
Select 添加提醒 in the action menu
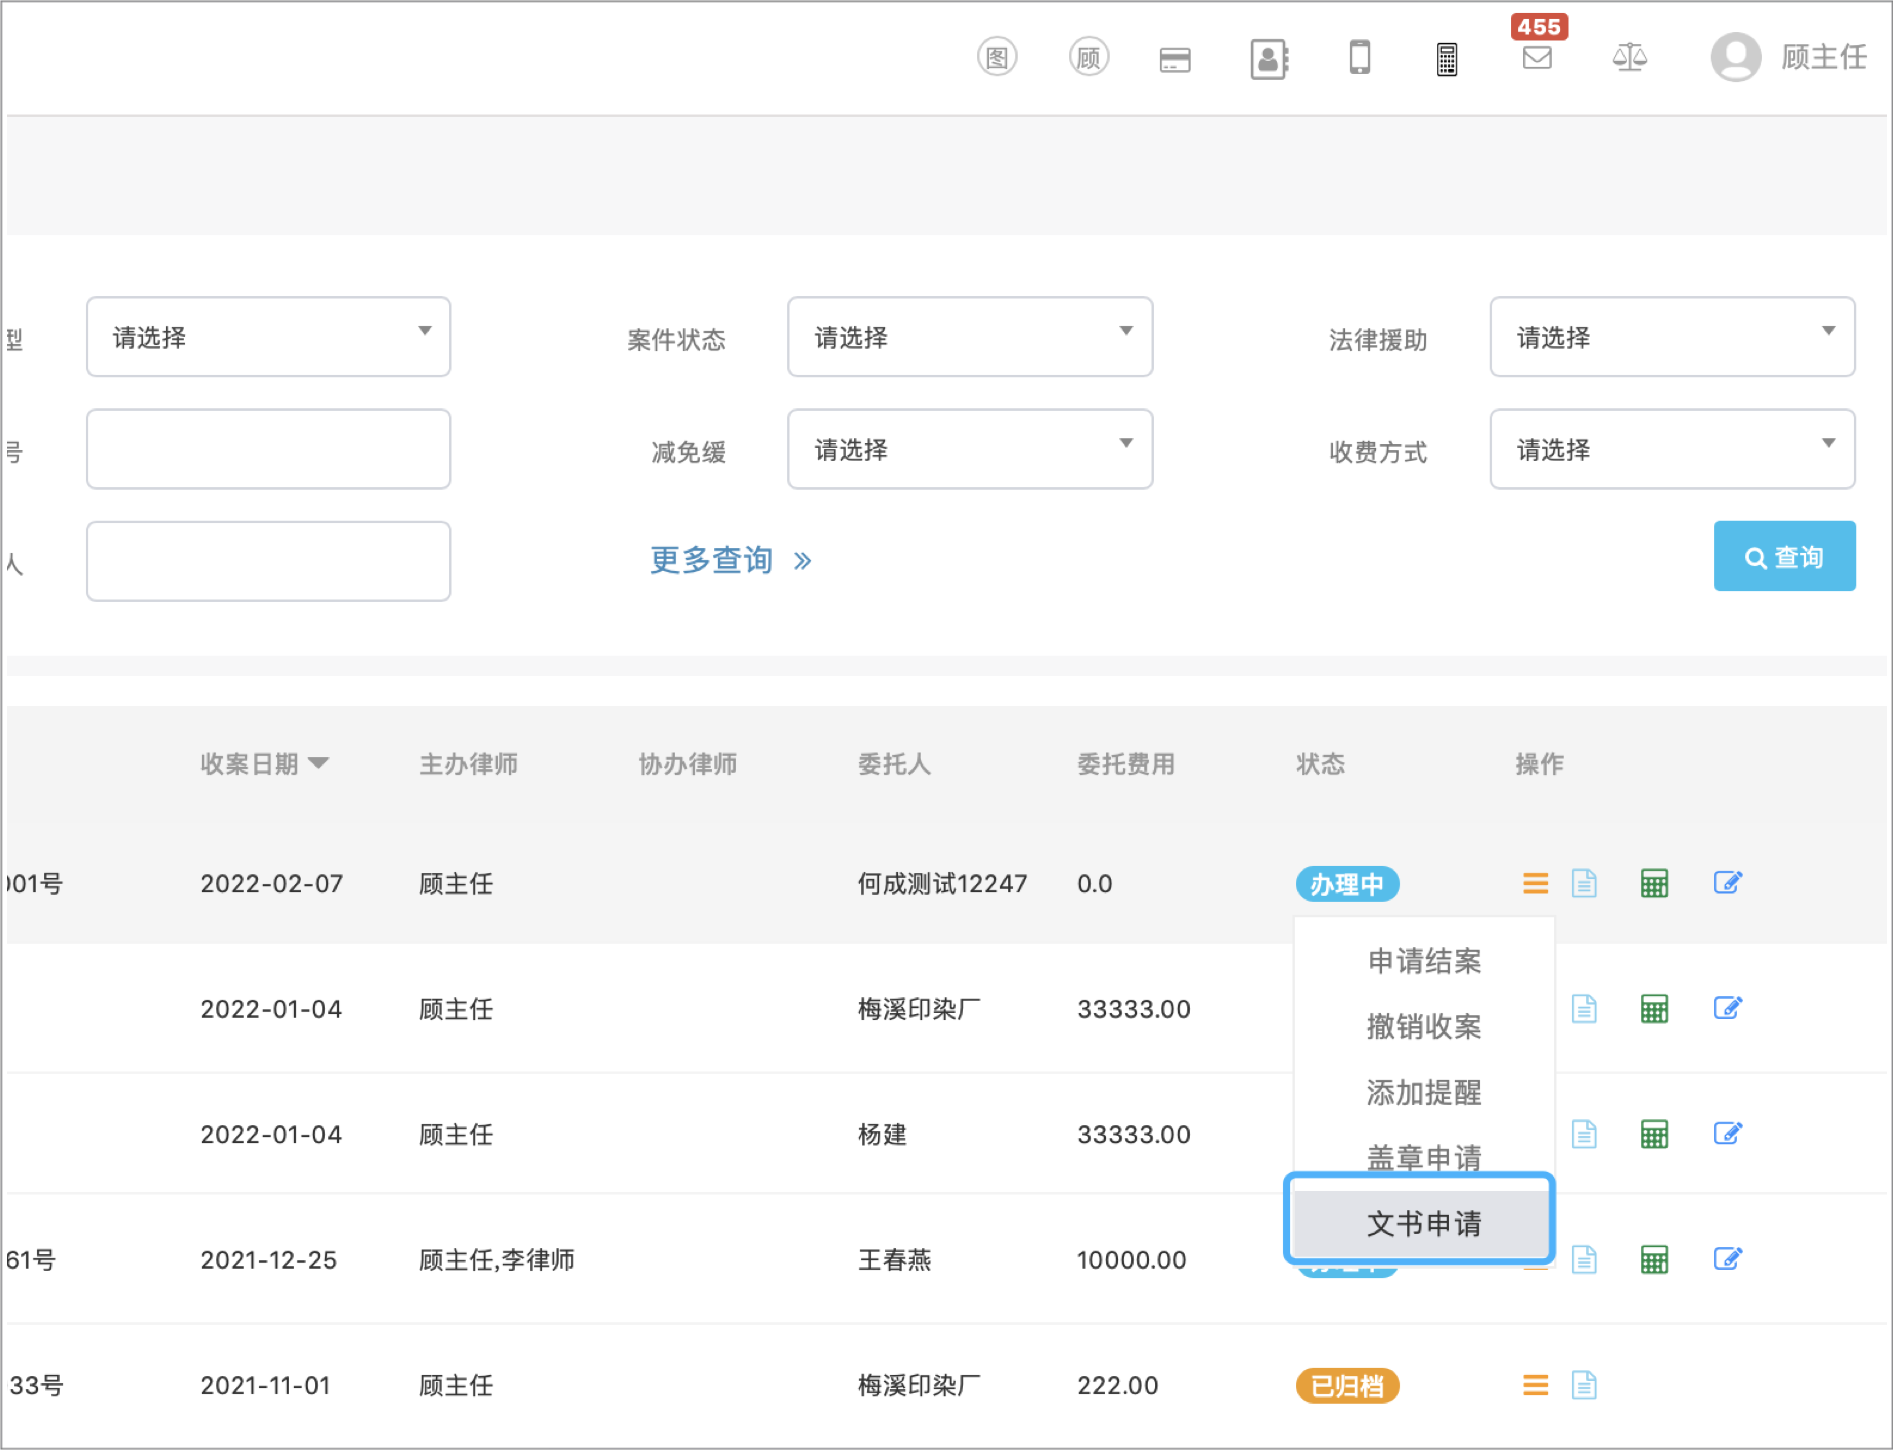[x=1424, y=1092]
